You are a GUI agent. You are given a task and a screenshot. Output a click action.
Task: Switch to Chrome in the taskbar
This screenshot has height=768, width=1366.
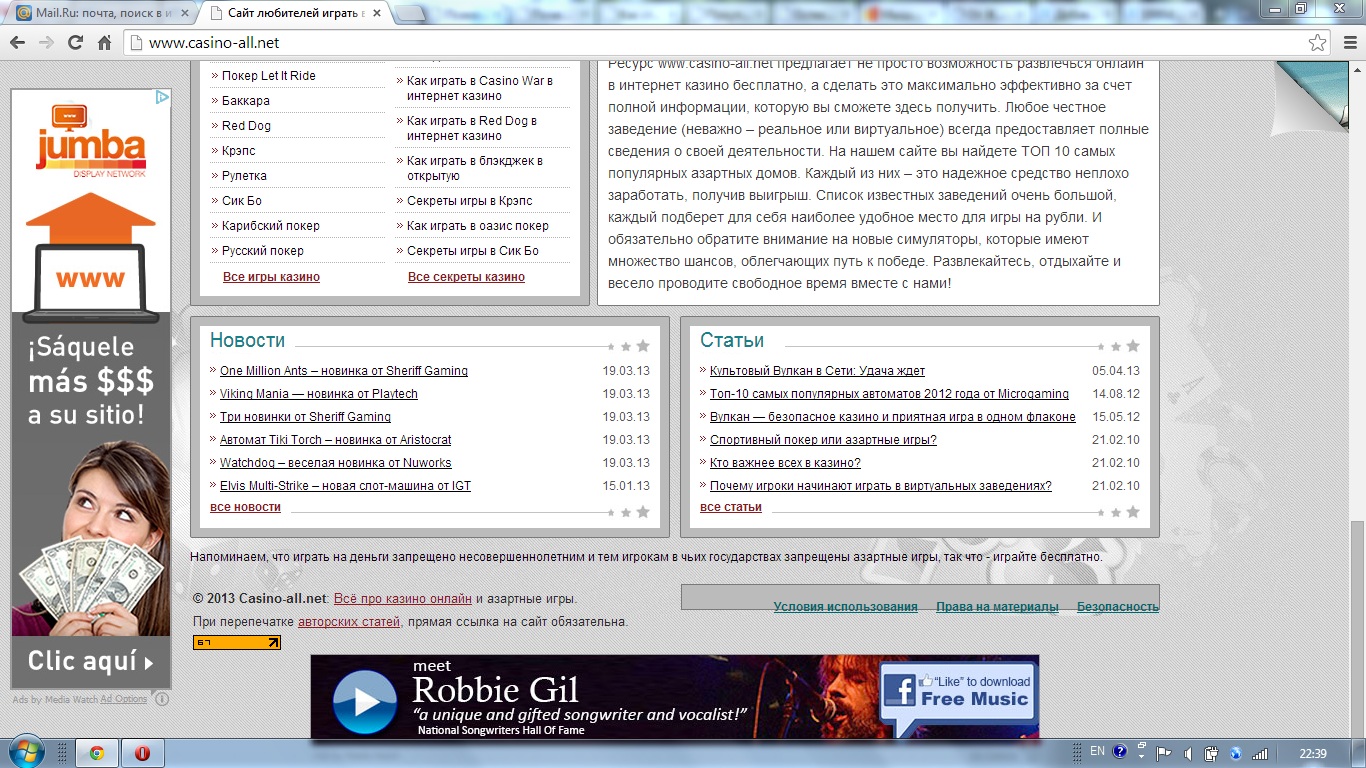tap(97, 753)
